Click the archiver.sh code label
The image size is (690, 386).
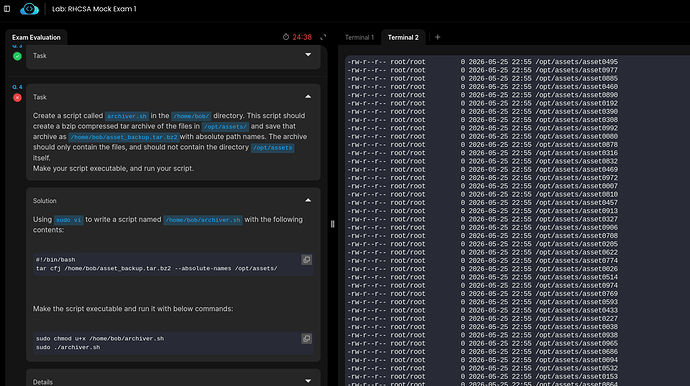[x=127, y=116]
